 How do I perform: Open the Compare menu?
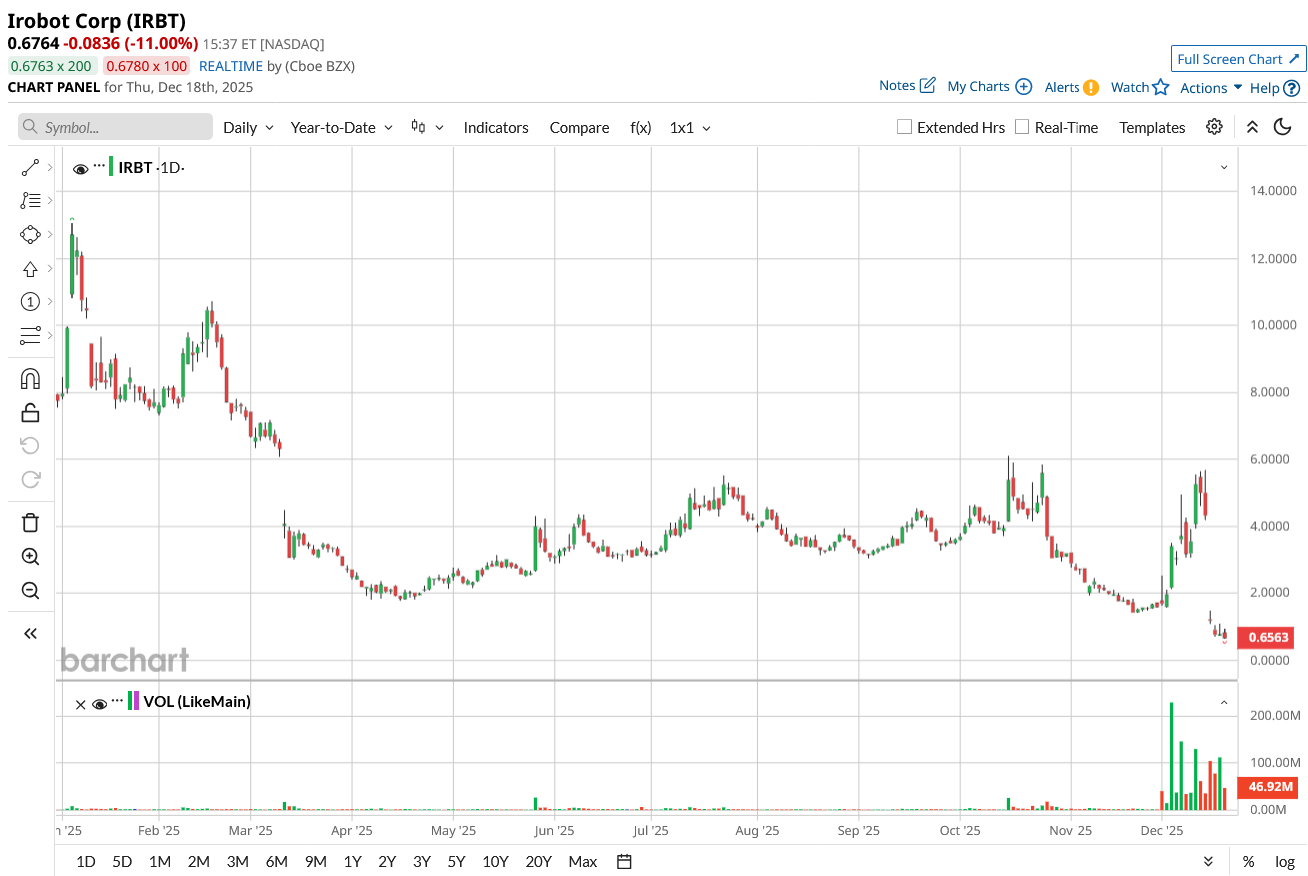click(x=579, y=127)
